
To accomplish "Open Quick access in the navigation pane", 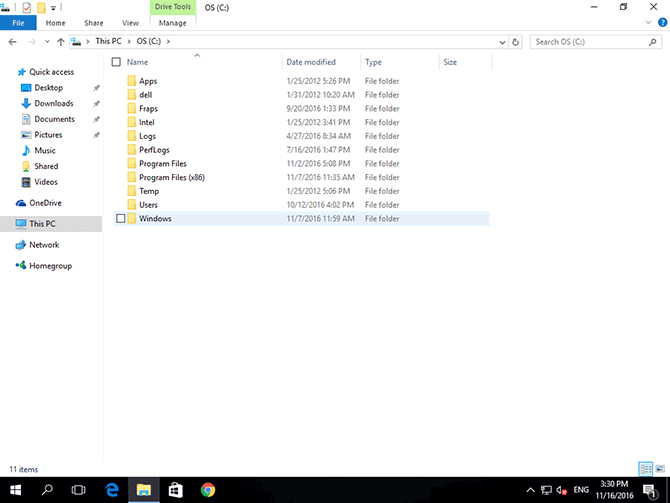I will coord(51,72).
